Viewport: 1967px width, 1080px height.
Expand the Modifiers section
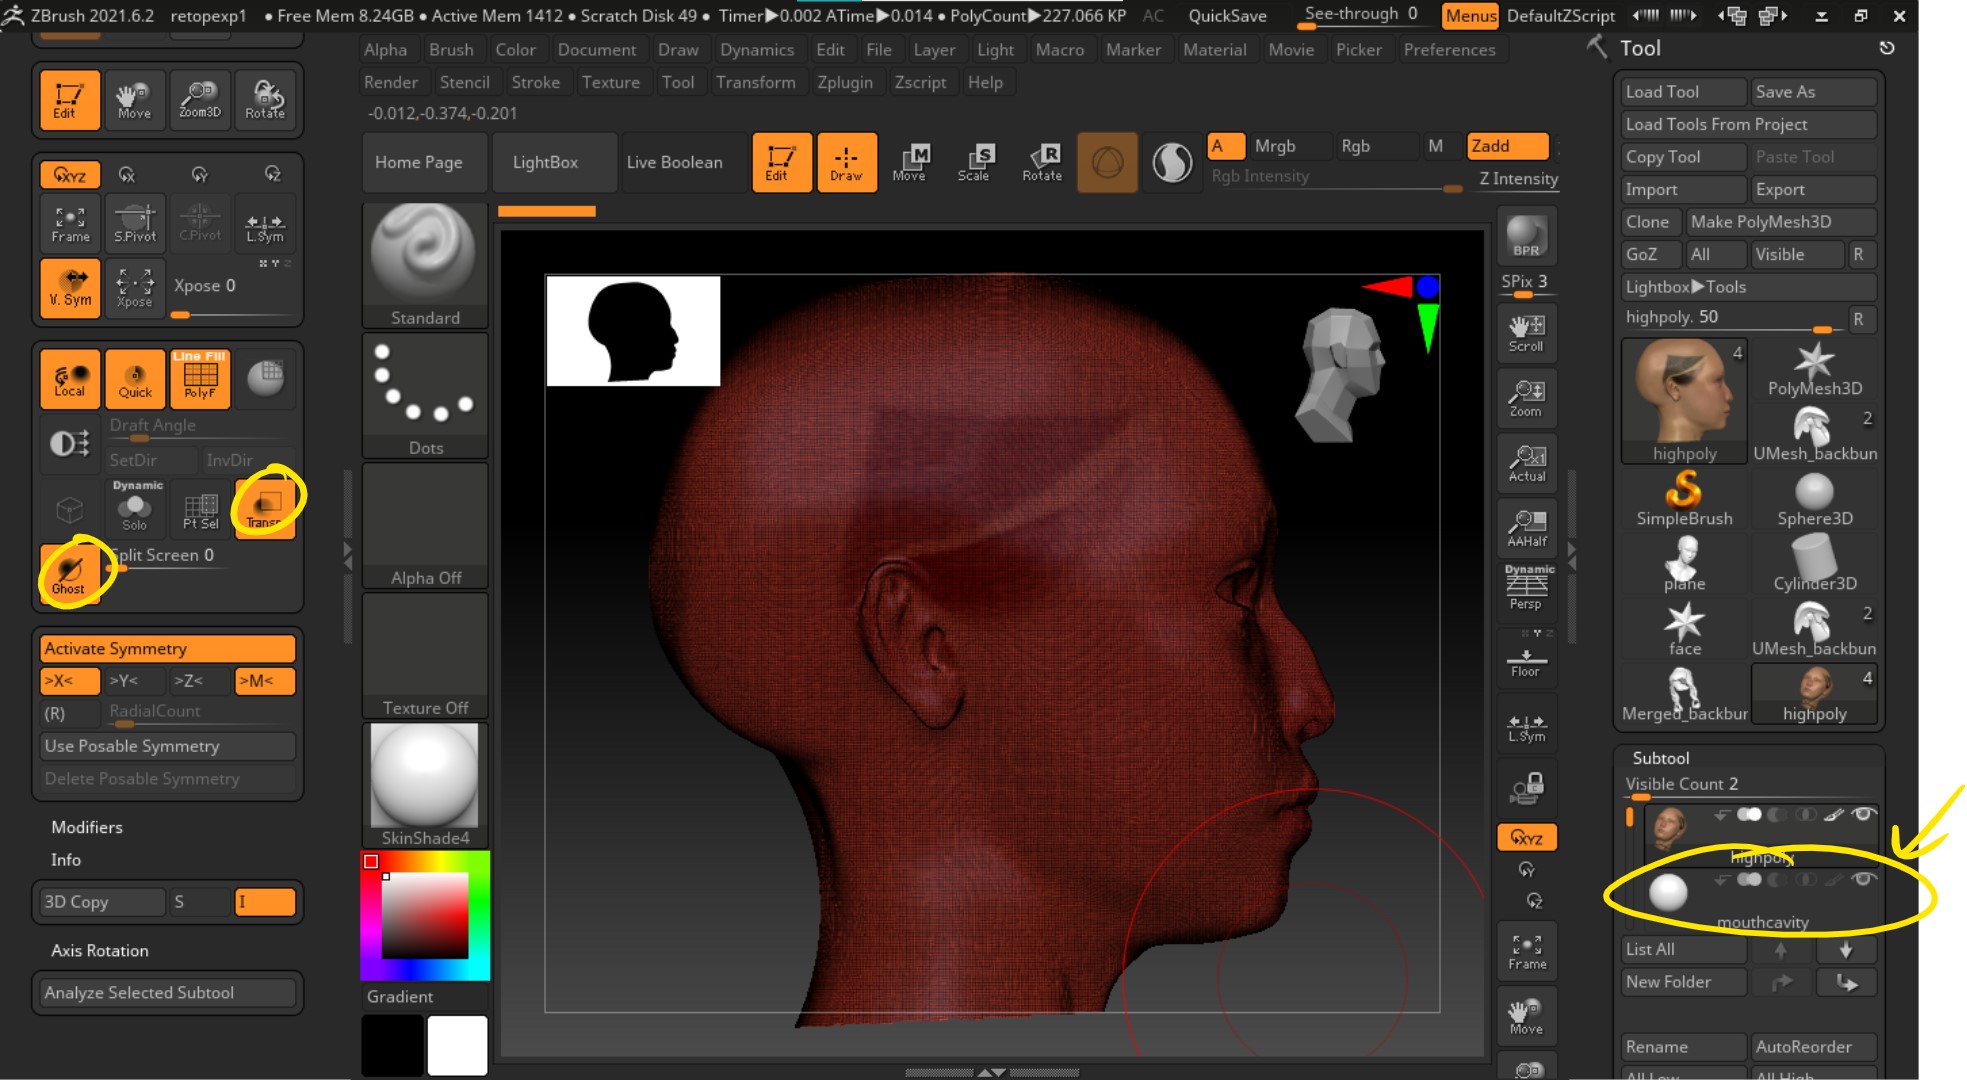87,827
